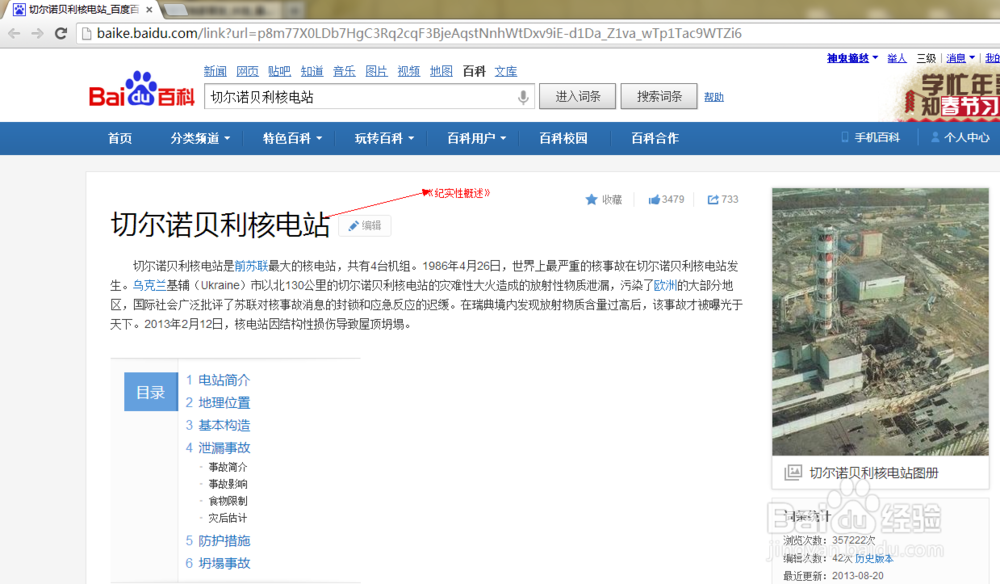Click the 三级 level link at top
The image size is (1000, 584).
click(x=926, y=58)
